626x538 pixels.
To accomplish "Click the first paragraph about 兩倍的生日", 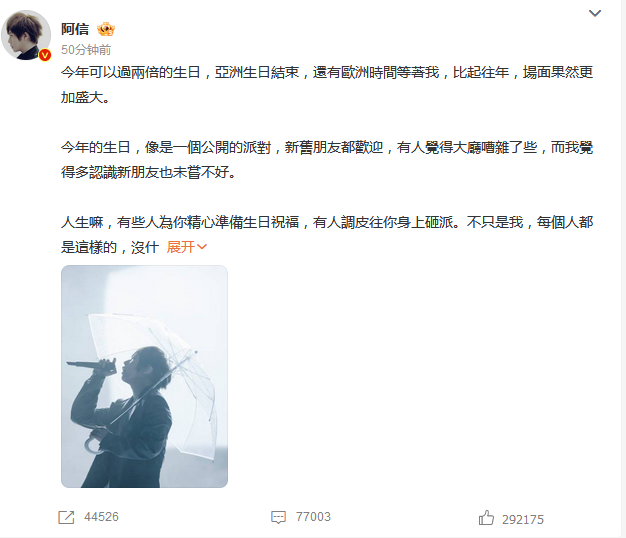I will pos(327,85).
